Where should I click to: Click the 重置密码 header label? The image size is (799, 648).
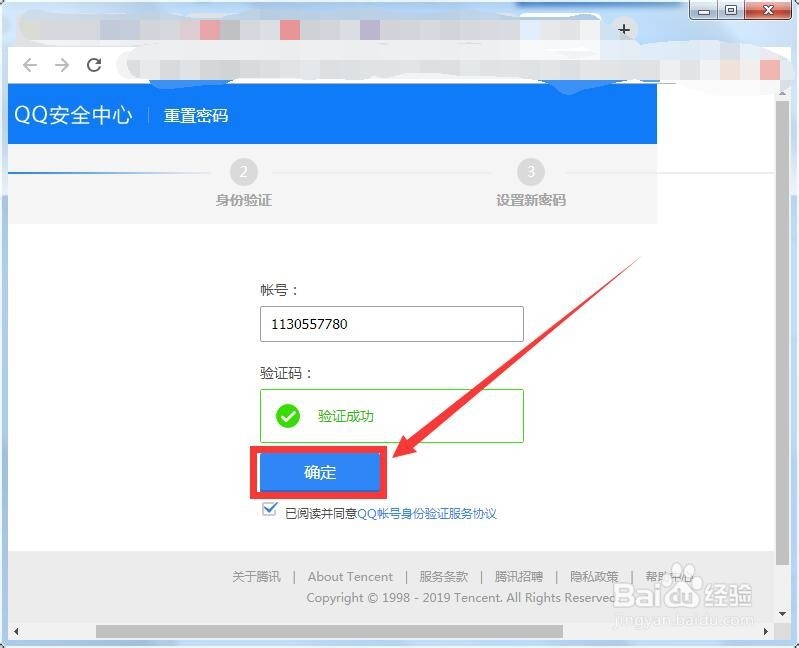pyautogui.click(x=196, y=116)
